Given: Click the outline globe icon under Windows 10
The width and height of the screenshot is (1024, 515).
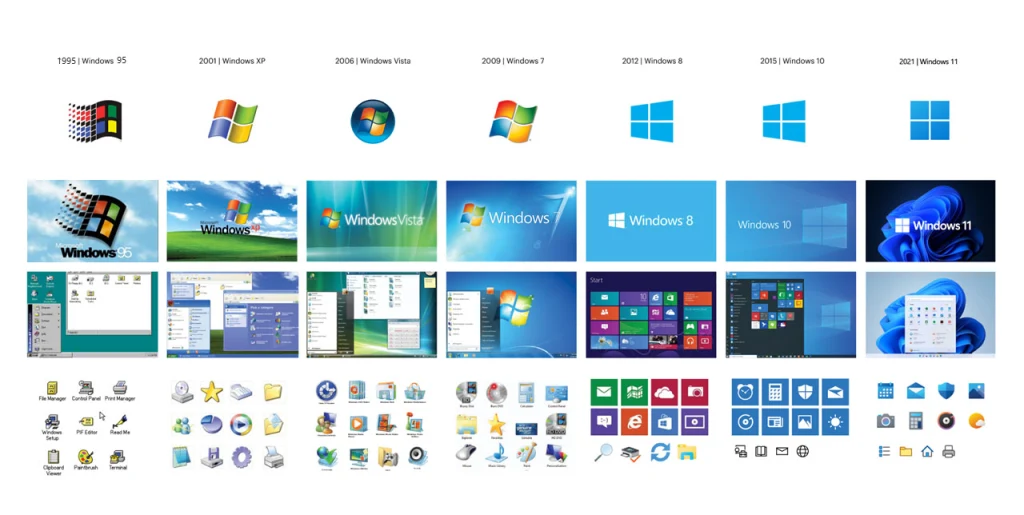Looking at the screenshot, I should pyautogui.click(x=803, y=451).
